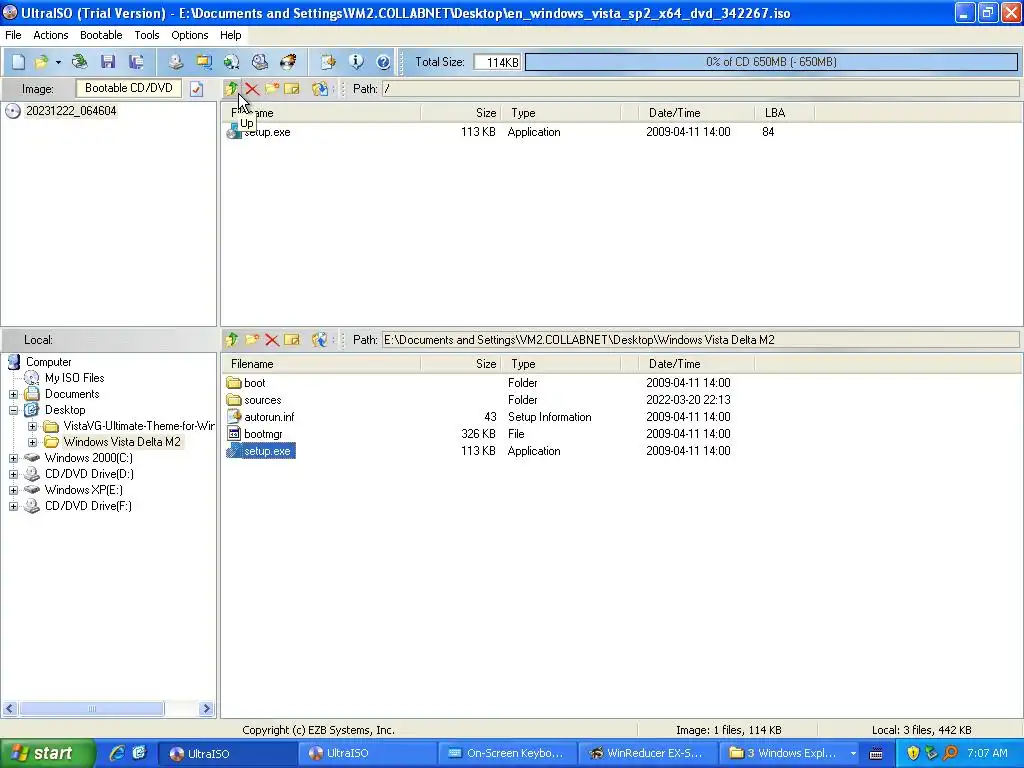Click the blue Help question mark icon
Image resolution: width=1024 pixels, height=768 pixels.
click(383, 62)
